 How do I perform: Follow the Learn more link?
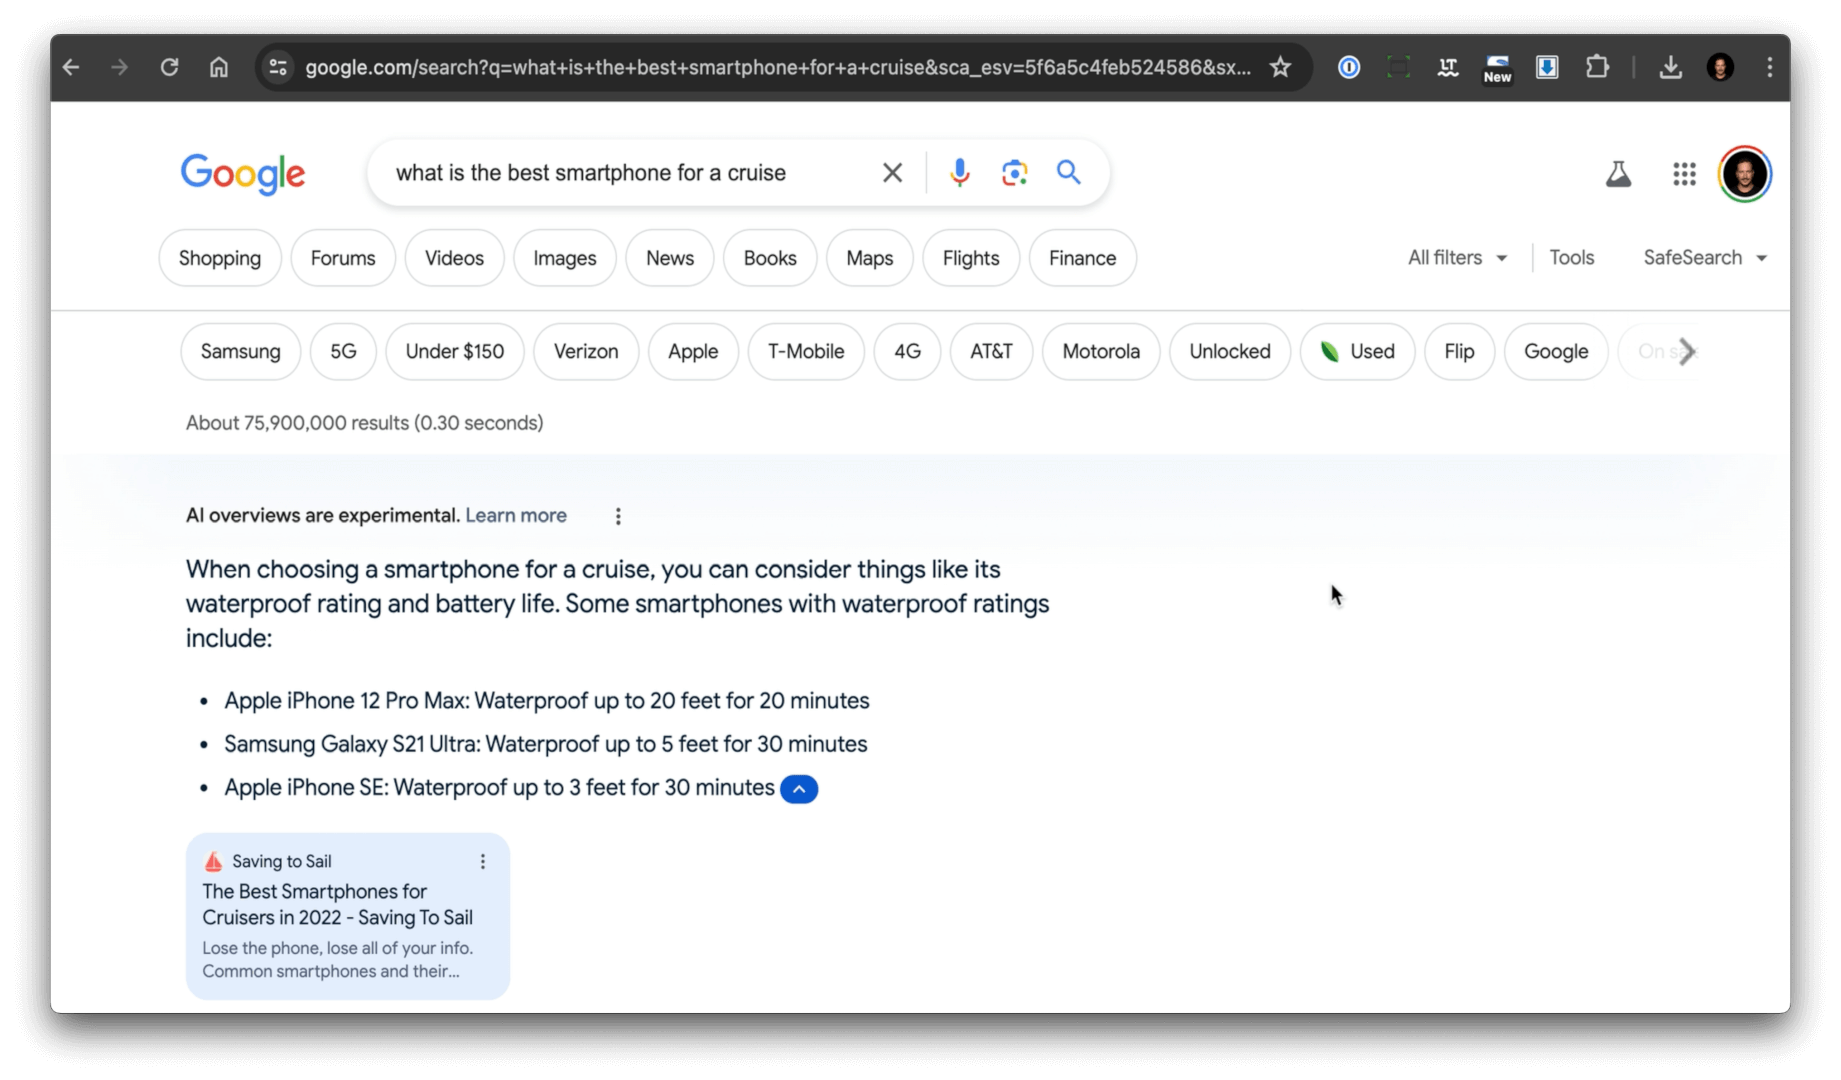coord(516,515)
